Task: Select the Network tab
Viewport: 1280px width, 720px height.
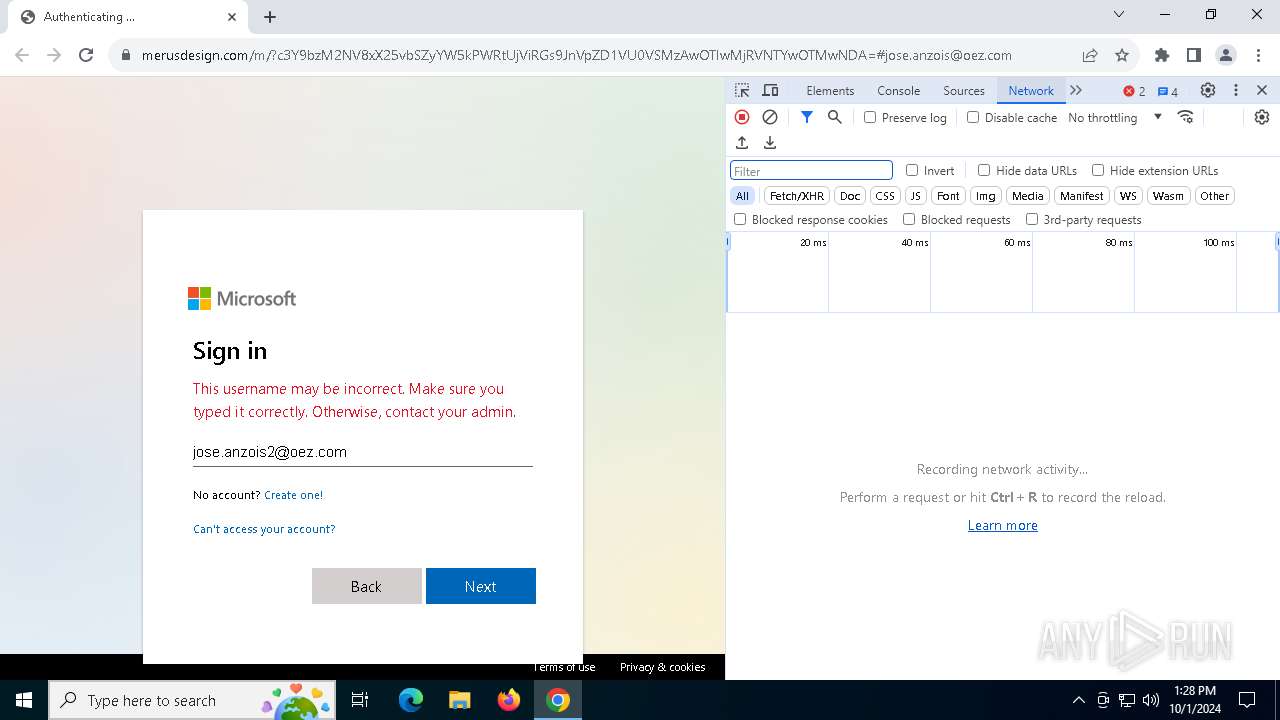Action: click(x=1031, y=90)
